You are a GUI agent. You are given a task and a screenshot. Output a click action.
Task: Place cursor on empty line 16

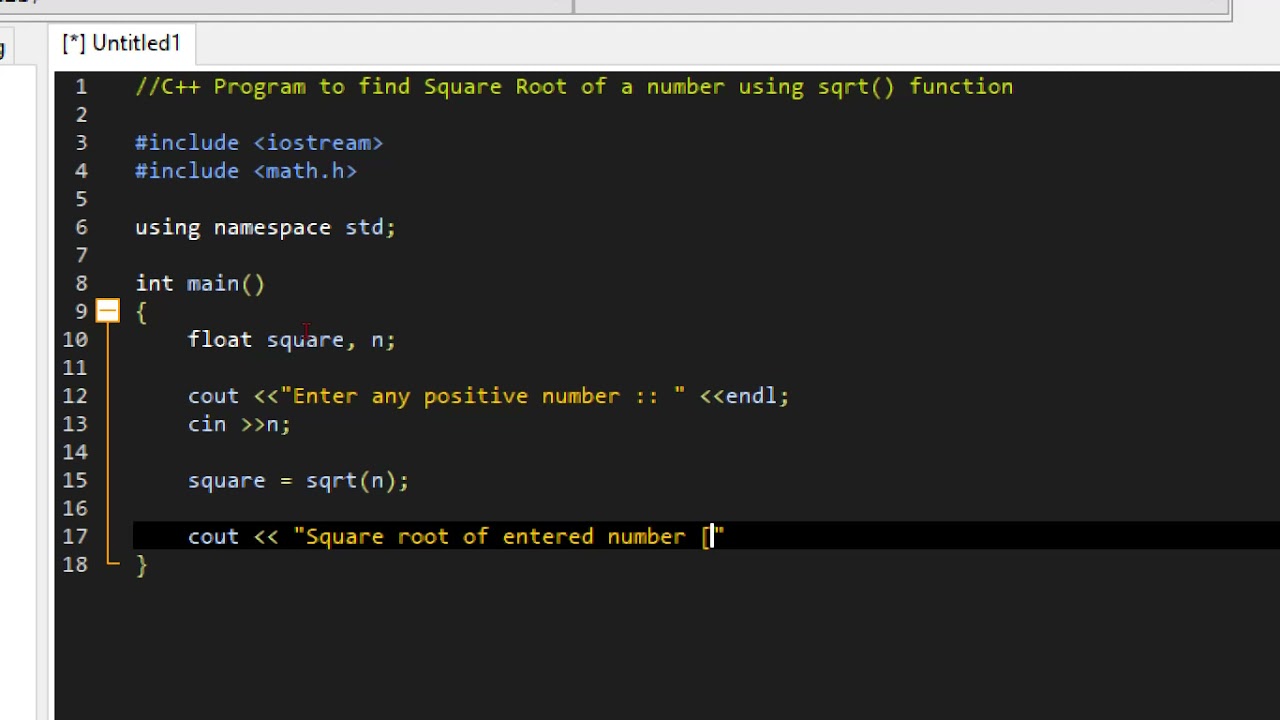400,509
